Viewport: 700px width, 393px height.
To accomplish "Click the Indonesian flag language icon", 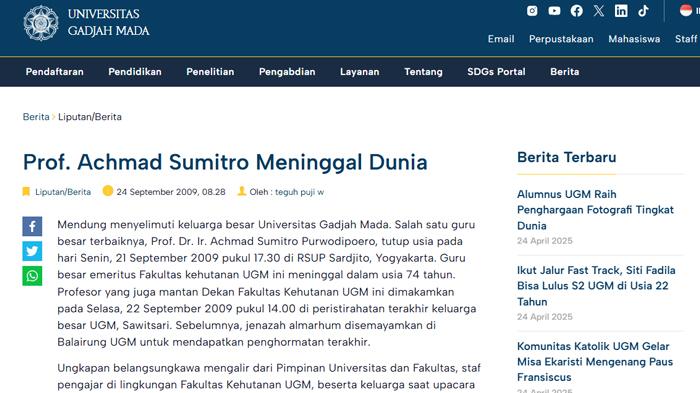I will coord(686,10).
